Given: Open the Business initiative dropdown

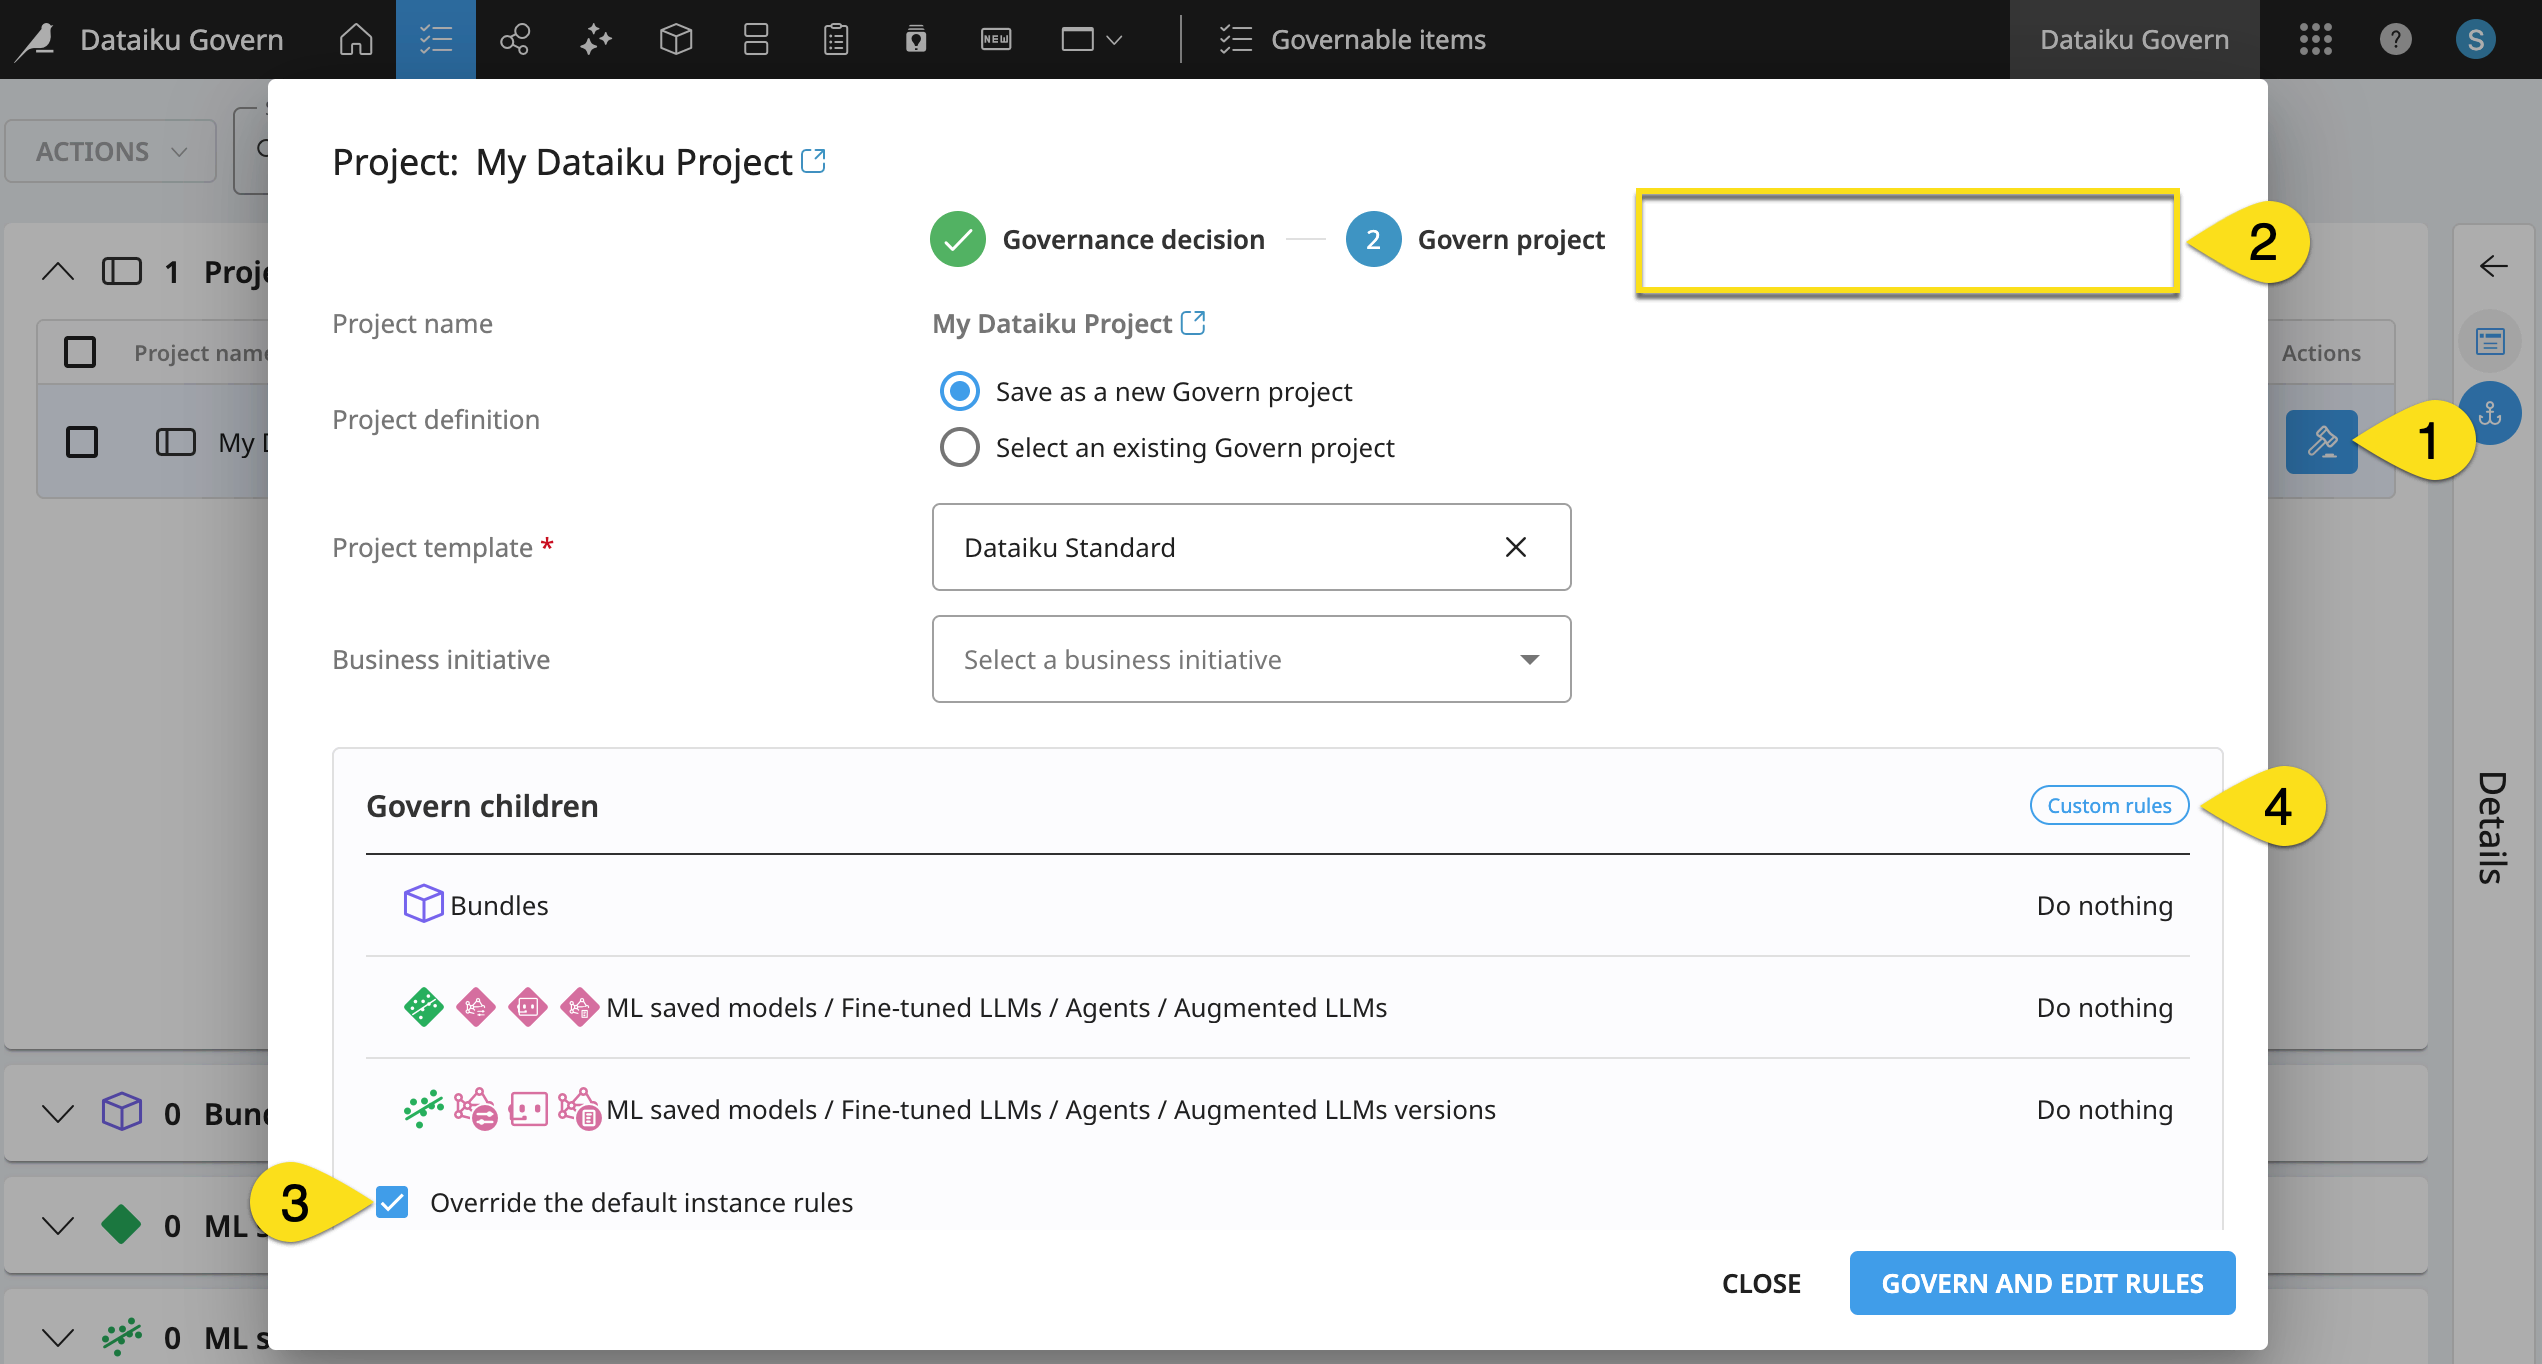Looking at the screenshot, I should (1250, 660).
